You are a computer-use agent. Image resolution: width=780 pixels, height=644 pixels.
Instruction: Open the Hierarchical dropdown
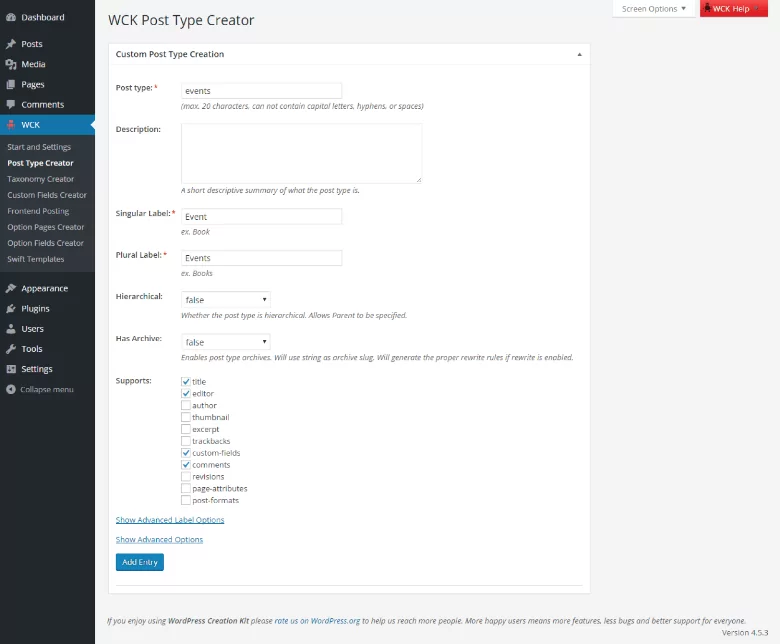[x=225, y=300]
